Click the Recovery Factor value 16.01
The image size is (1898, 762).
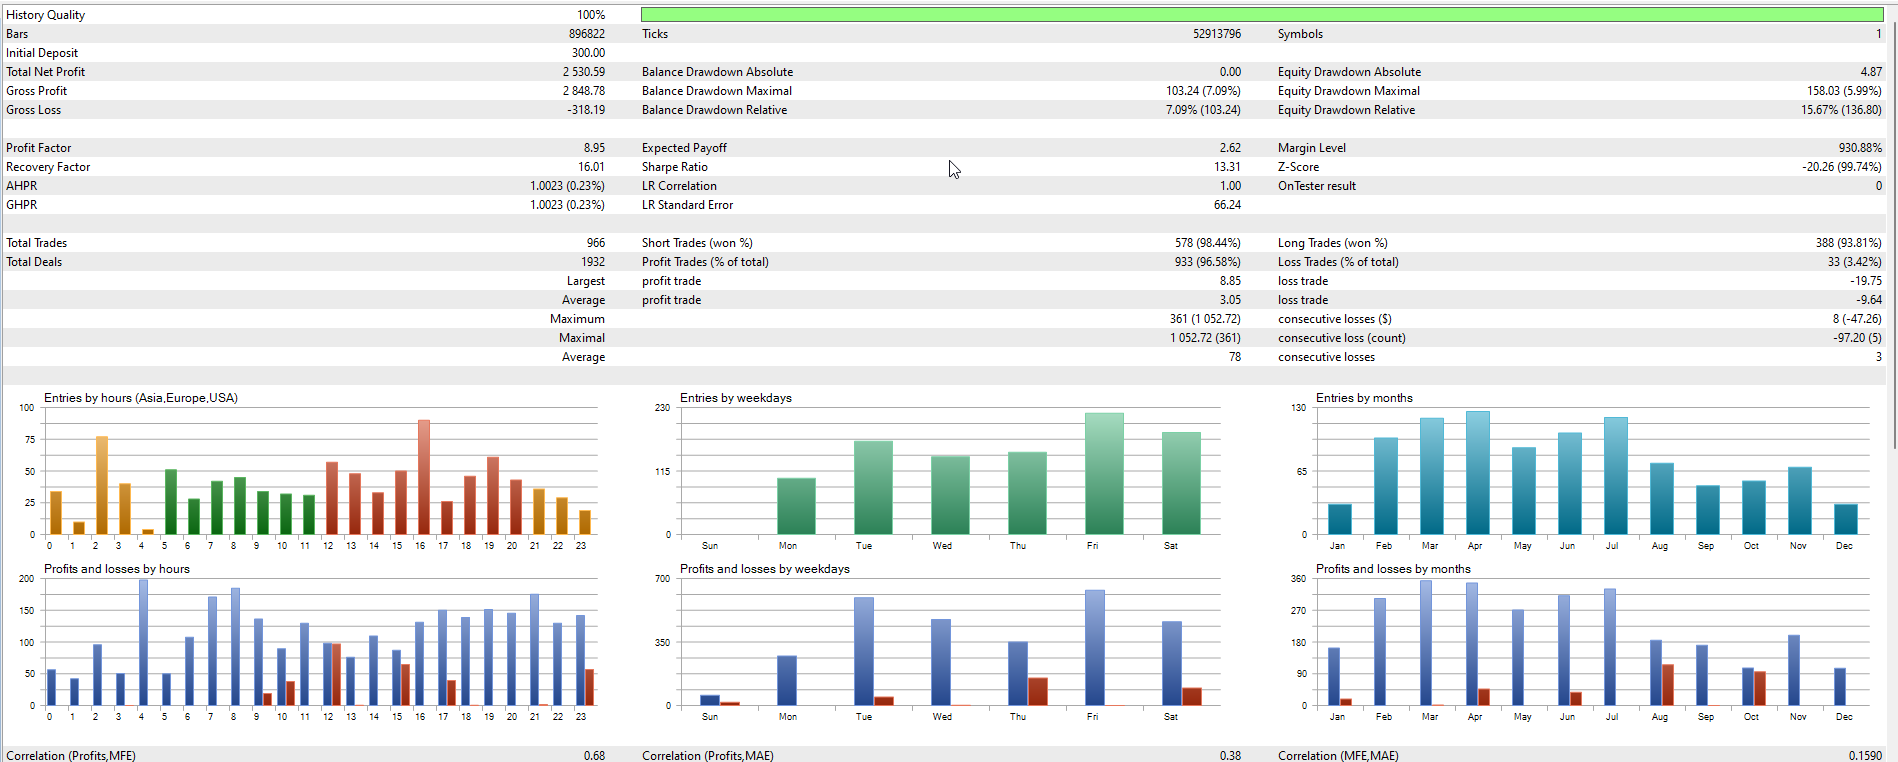(591, 167)
